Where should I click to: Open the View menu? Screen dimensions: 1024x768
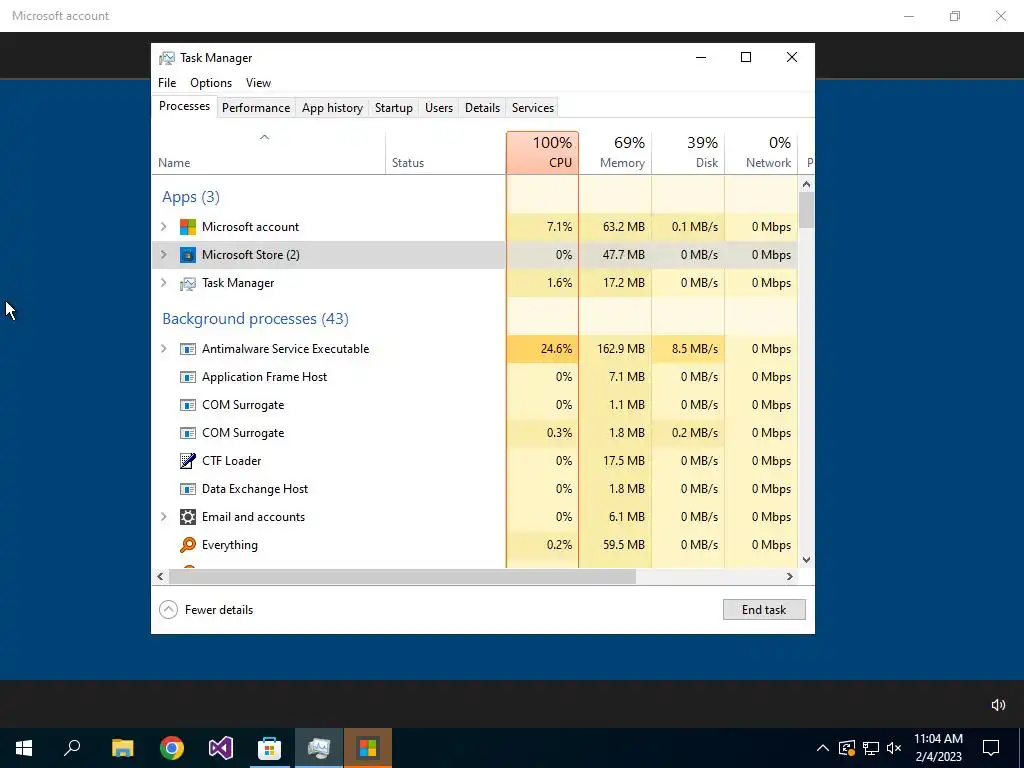click(258, 83)
